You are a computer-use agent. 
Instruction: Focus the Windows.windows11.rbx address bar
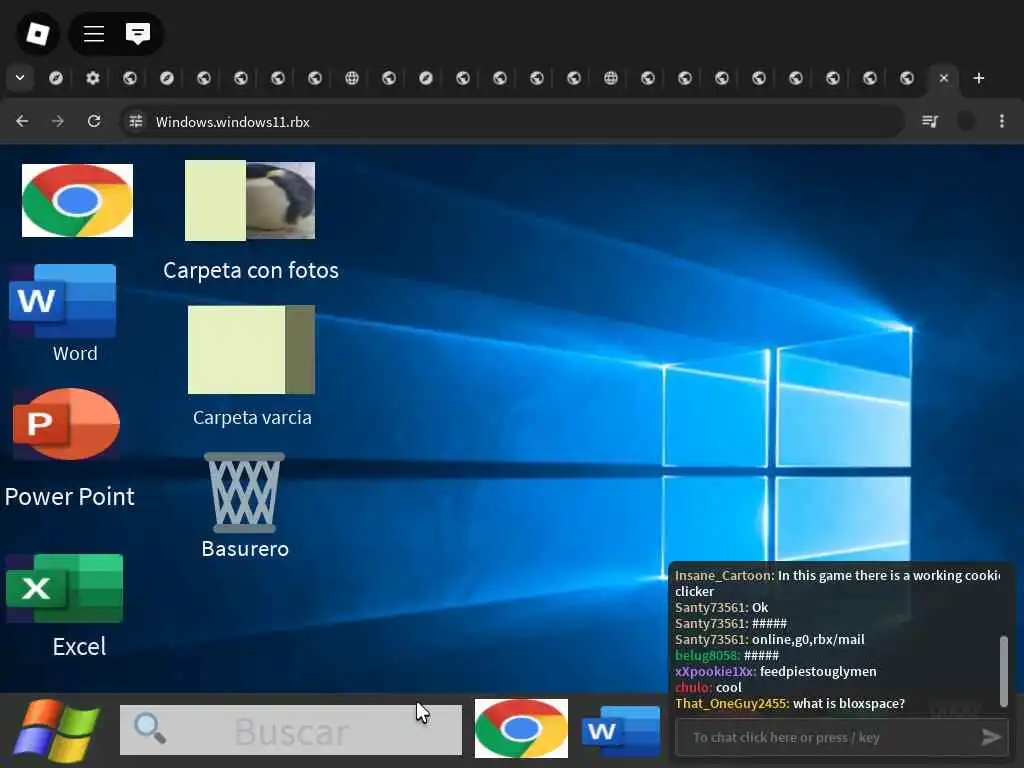513,121
